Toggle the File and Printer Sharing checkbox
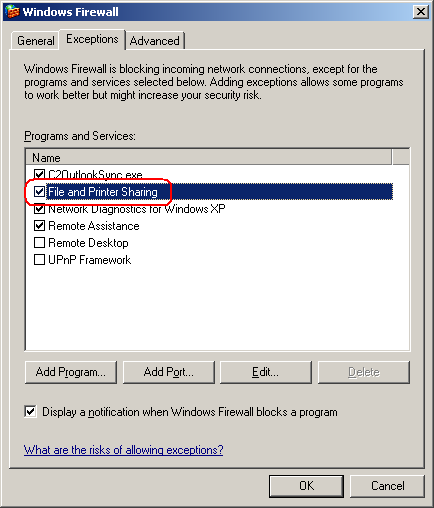The image size is (434, 508). [39, 191]
